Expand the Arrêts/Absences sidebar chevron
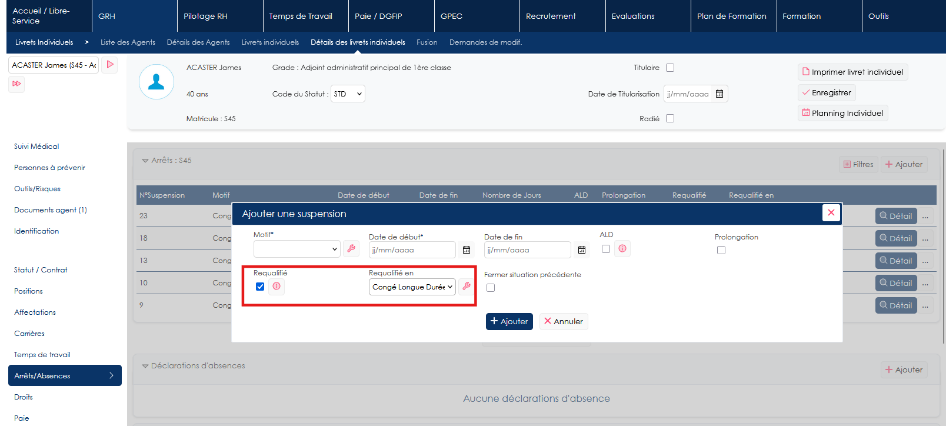This screenshot has height=426, width=946. click(x=112, y=375)
